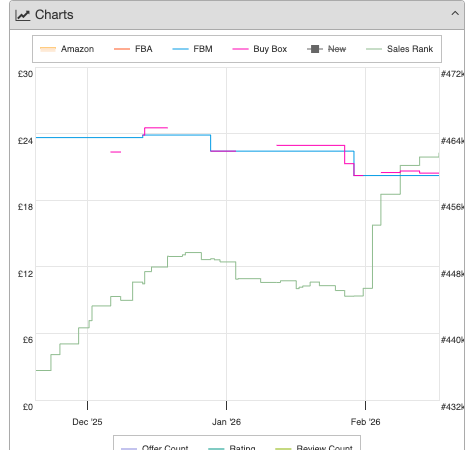Screen dimensions: 474x450
Task: Click the Charts line-graph icon
Action: (x=23, y=15)
